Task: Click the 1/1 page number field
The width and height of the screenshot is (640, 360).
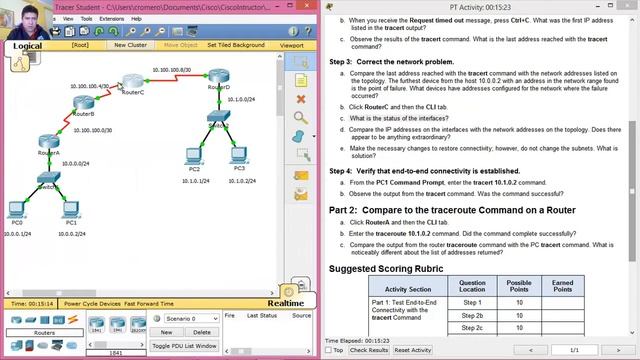Action: [x=574, y=350]
